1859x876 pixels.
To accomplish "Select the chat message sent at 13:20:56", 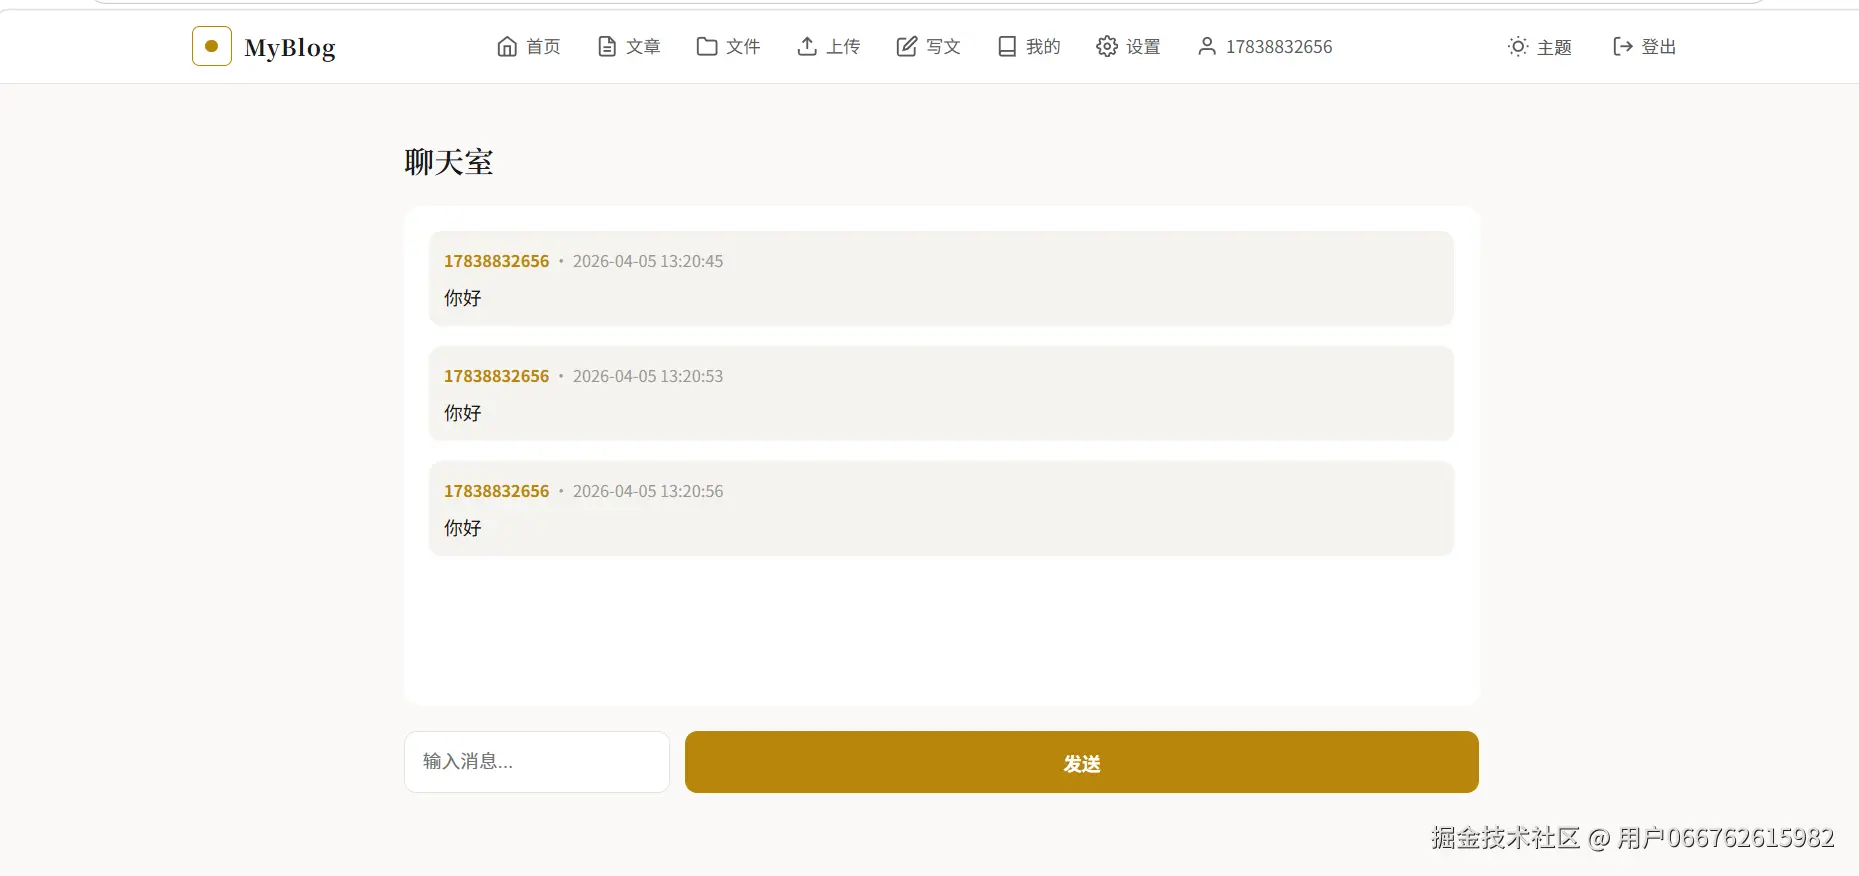I will click(941, 508).
